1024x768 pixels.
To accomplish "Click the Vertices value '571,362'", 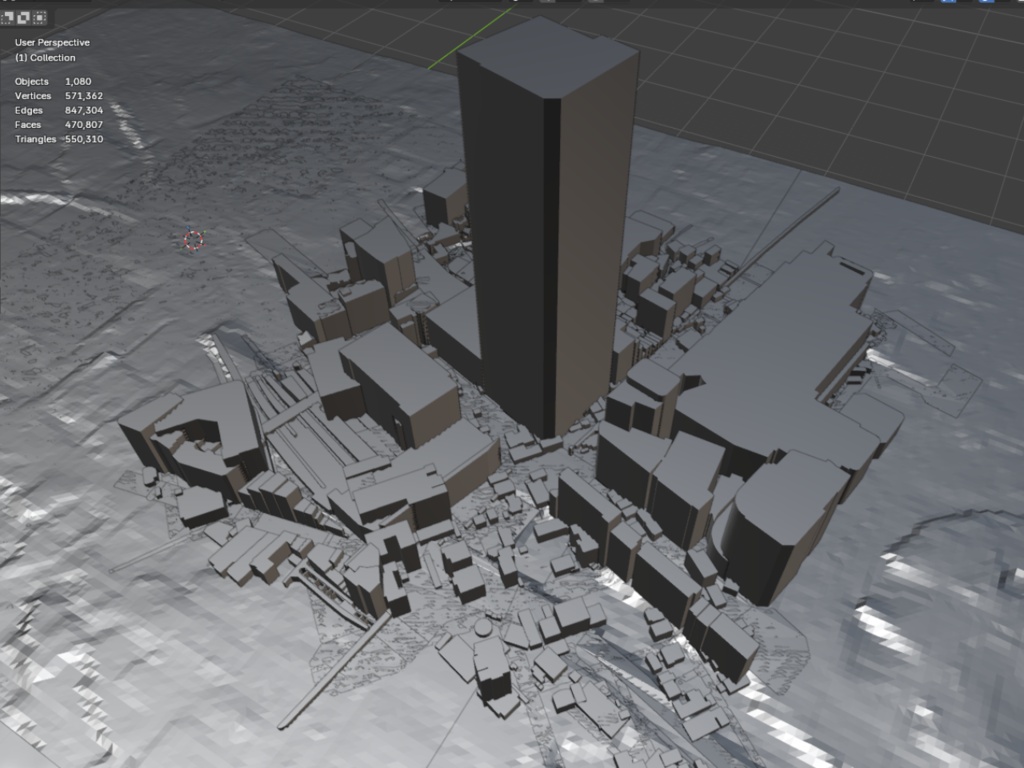I will click(84, 96).
